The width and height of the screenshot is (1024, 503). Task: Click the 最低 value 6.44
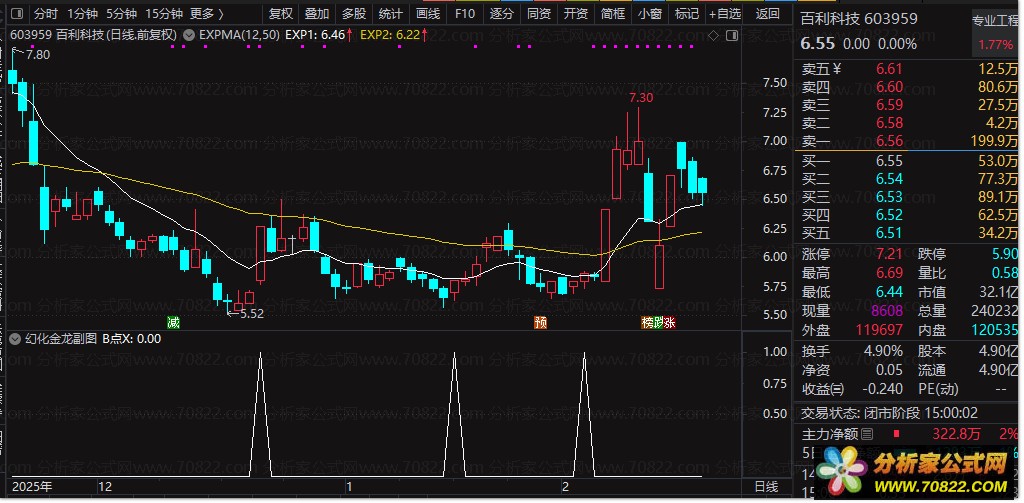[x=889, y=292]
